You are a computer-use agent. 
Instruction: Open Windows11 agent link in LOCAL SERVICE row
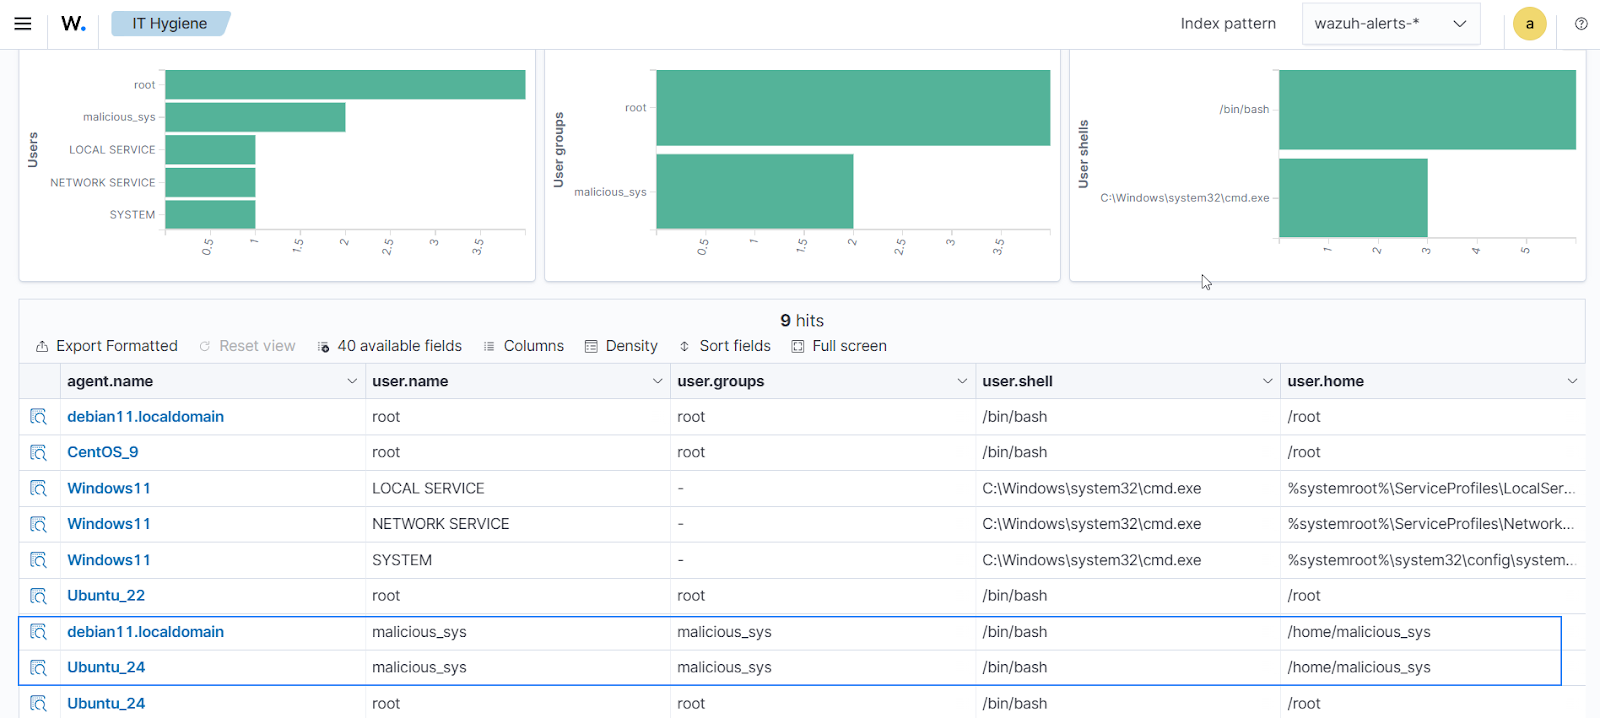click(108, 488)
